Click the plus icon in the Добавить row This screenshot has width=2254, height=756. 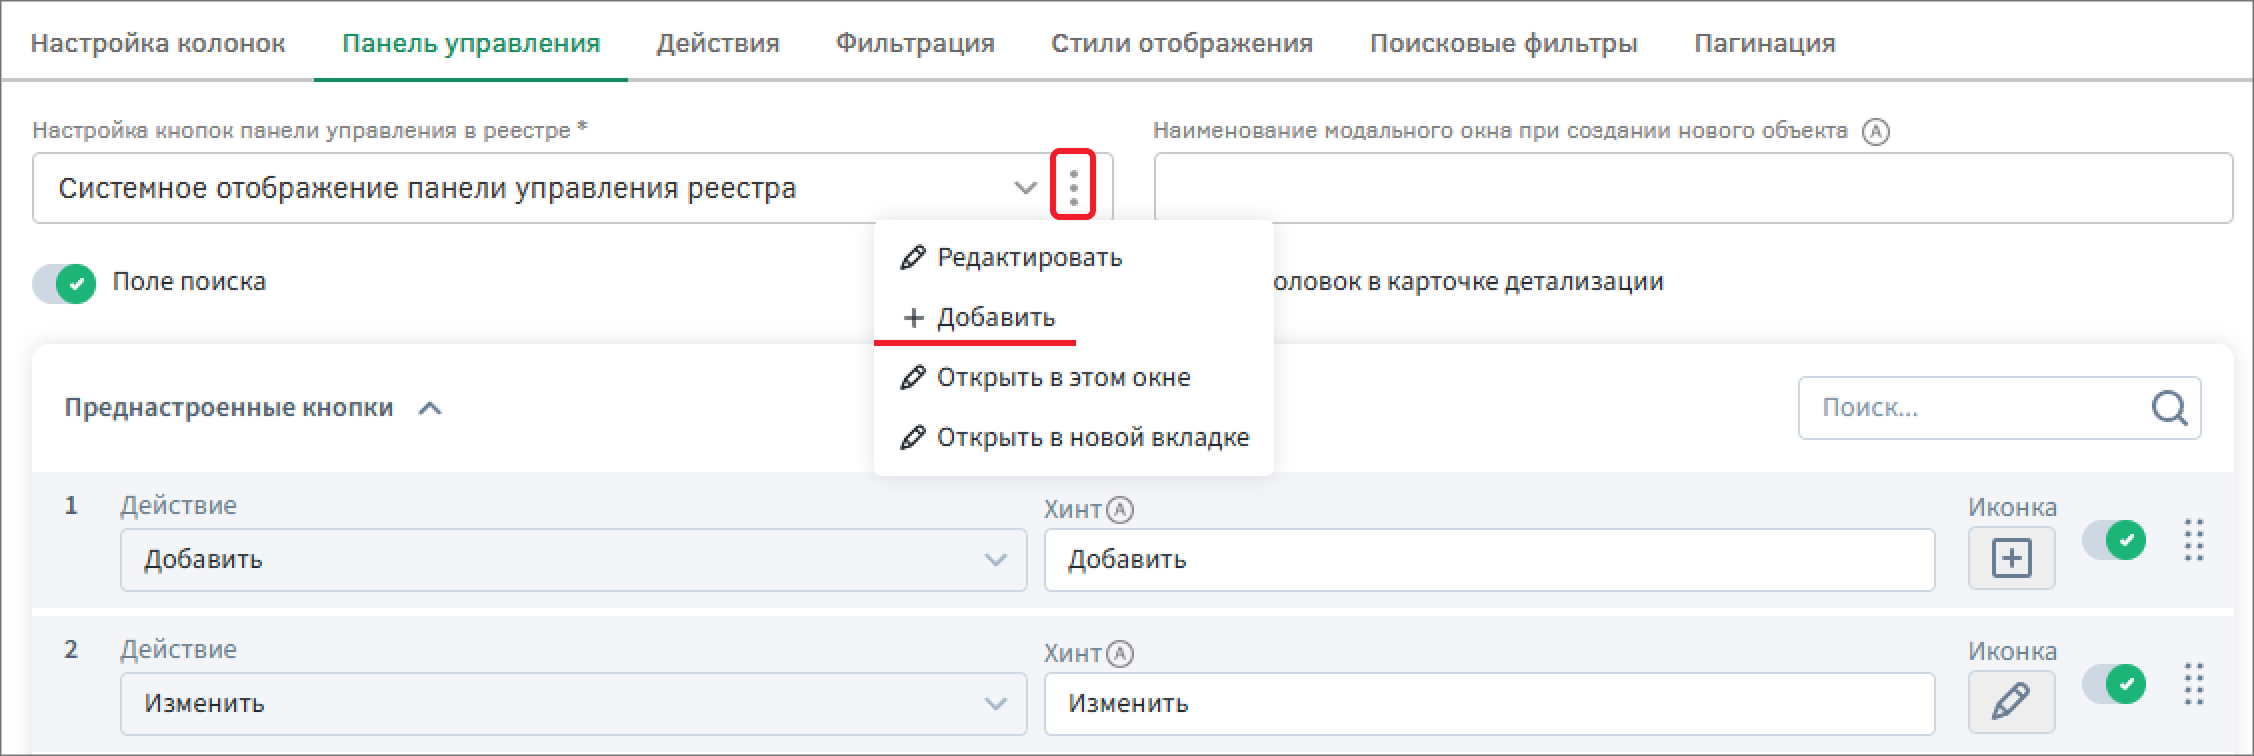[2011, 559]
